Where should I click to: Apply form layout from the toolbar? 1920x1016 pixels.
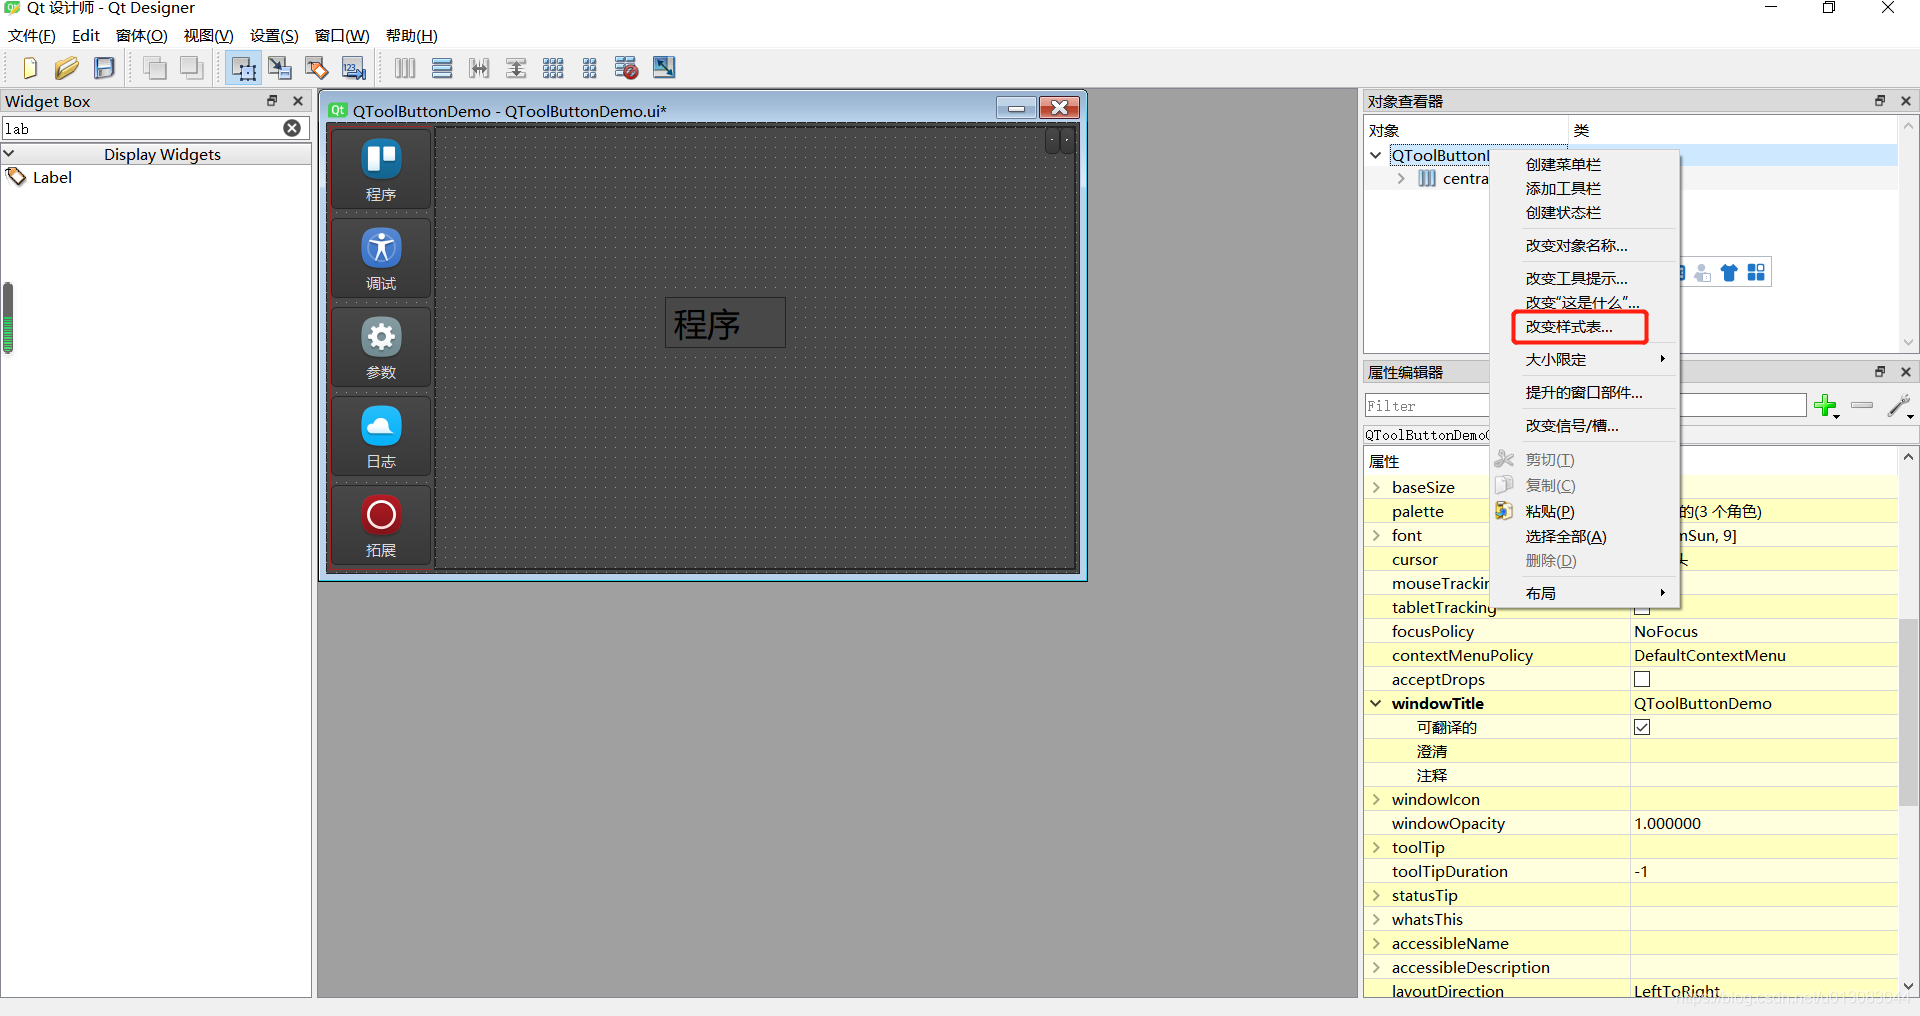[x=590, y=68]
